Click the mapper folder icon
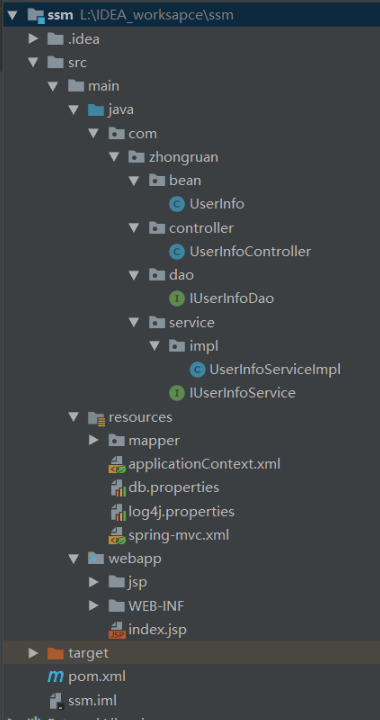380x720 pixels. [116, 440]
